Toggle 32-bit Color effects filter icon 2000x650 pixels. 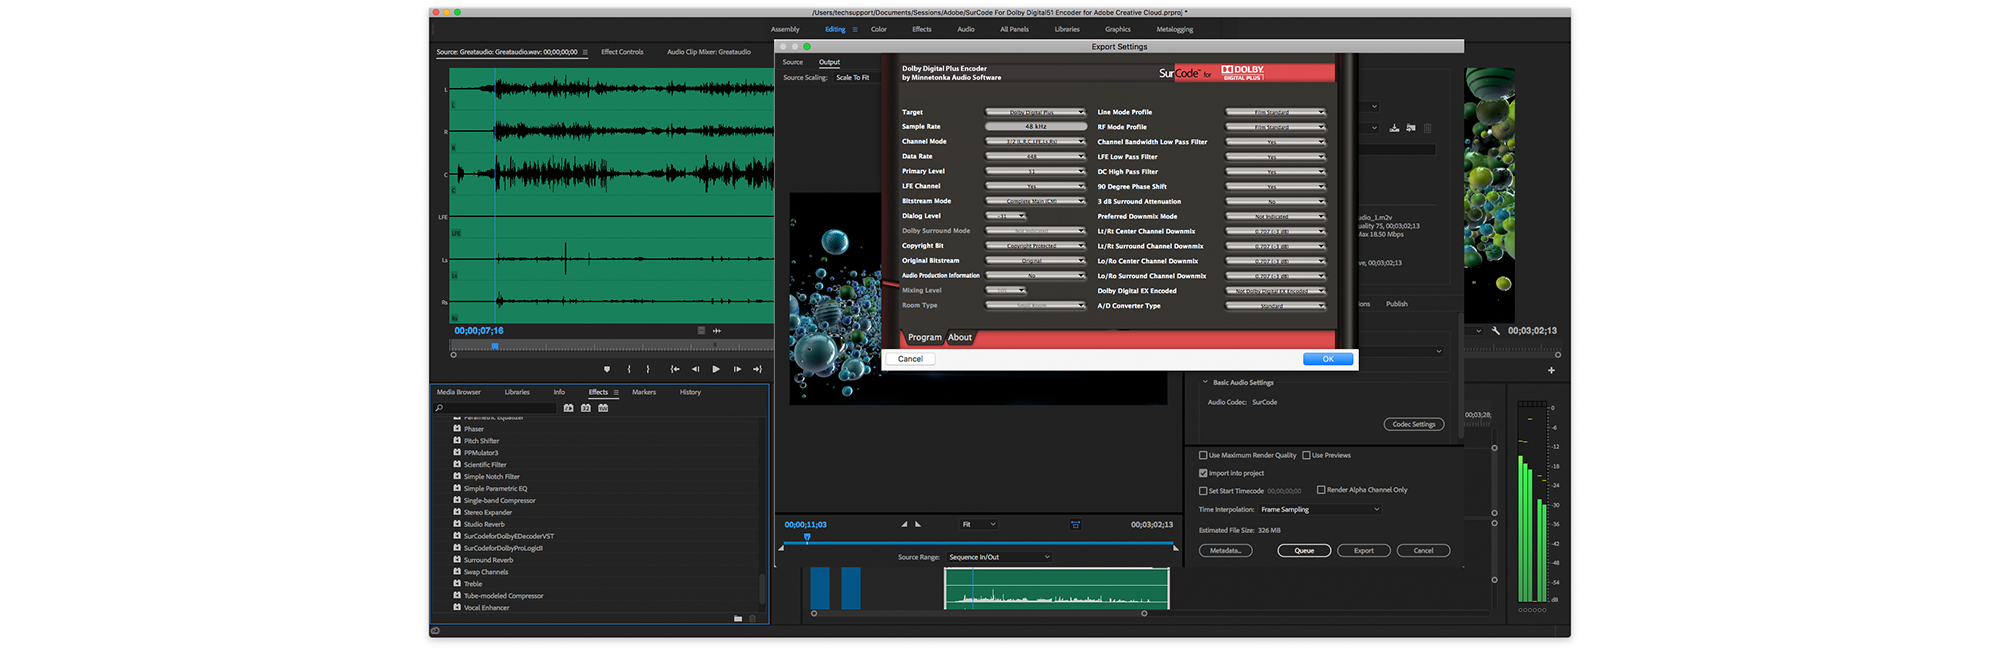click(586, 408)
